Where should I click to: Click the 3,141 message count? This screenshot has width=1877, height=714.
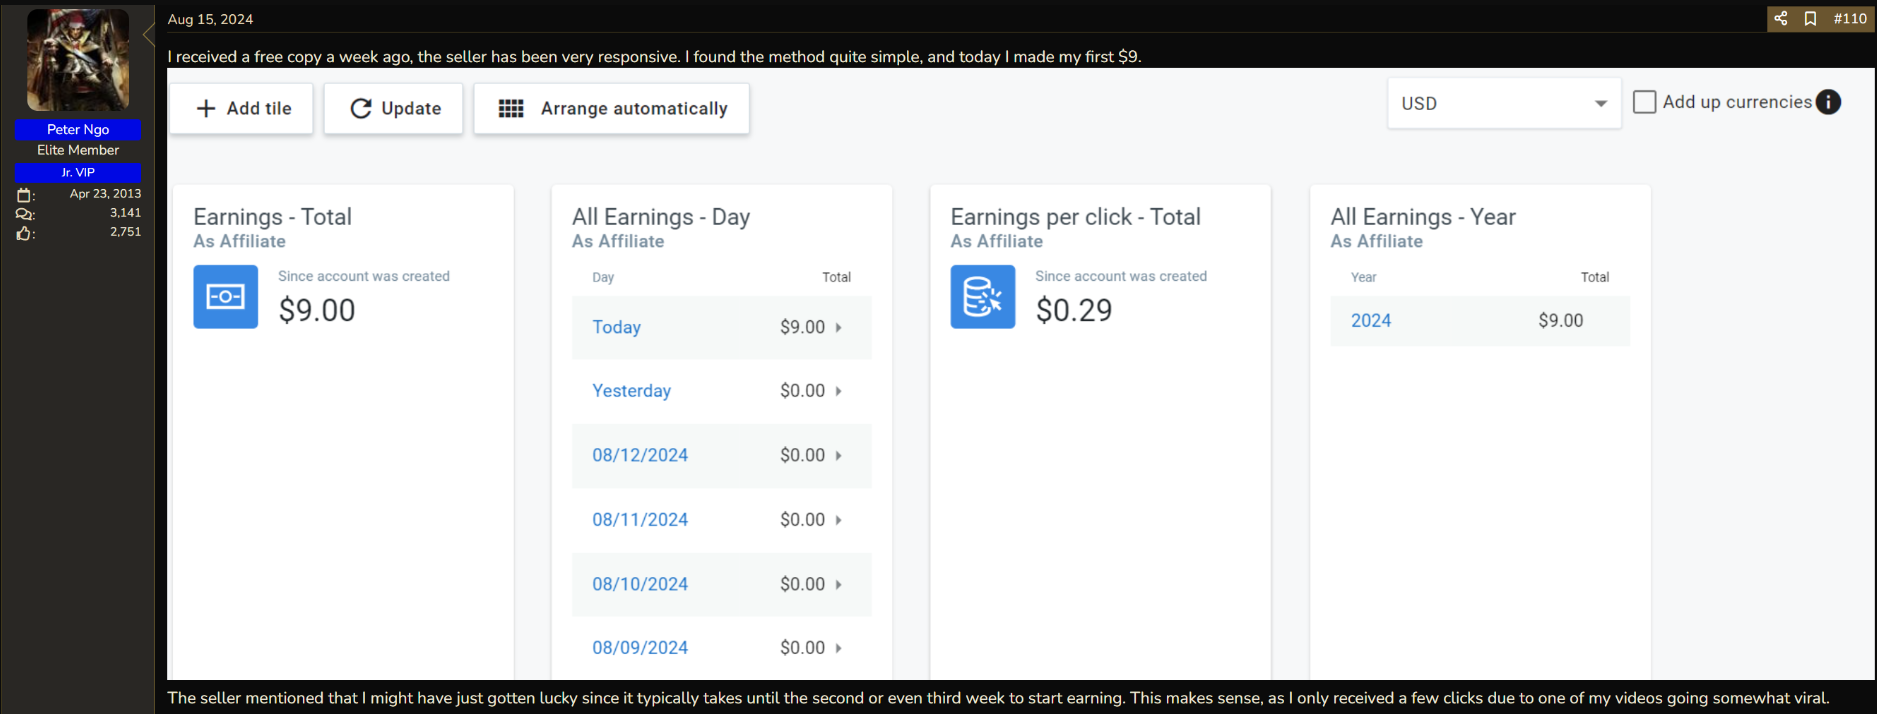coord(125,213)
